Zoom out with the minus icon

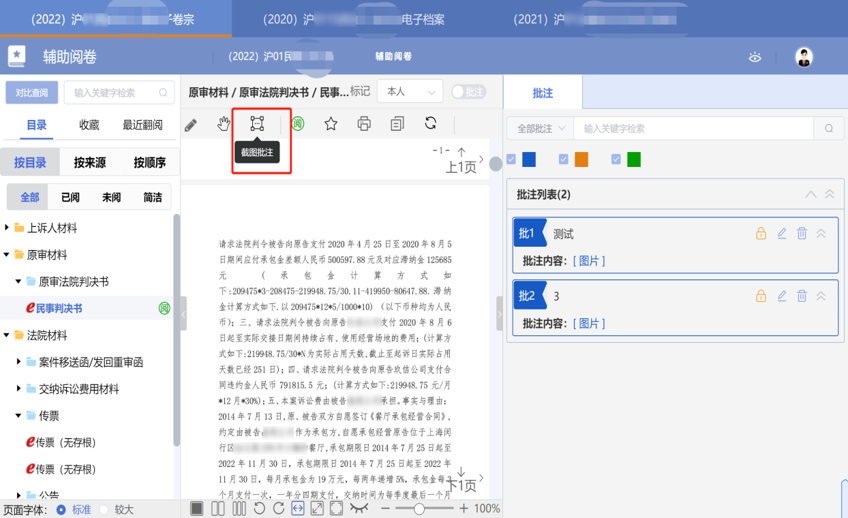385,508
